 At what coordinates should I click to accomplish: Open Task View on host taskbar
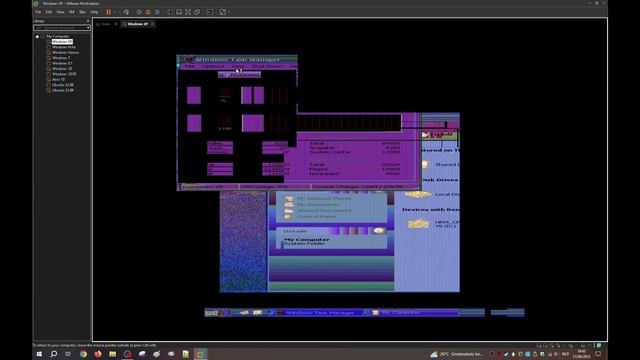tap(68, 354)
